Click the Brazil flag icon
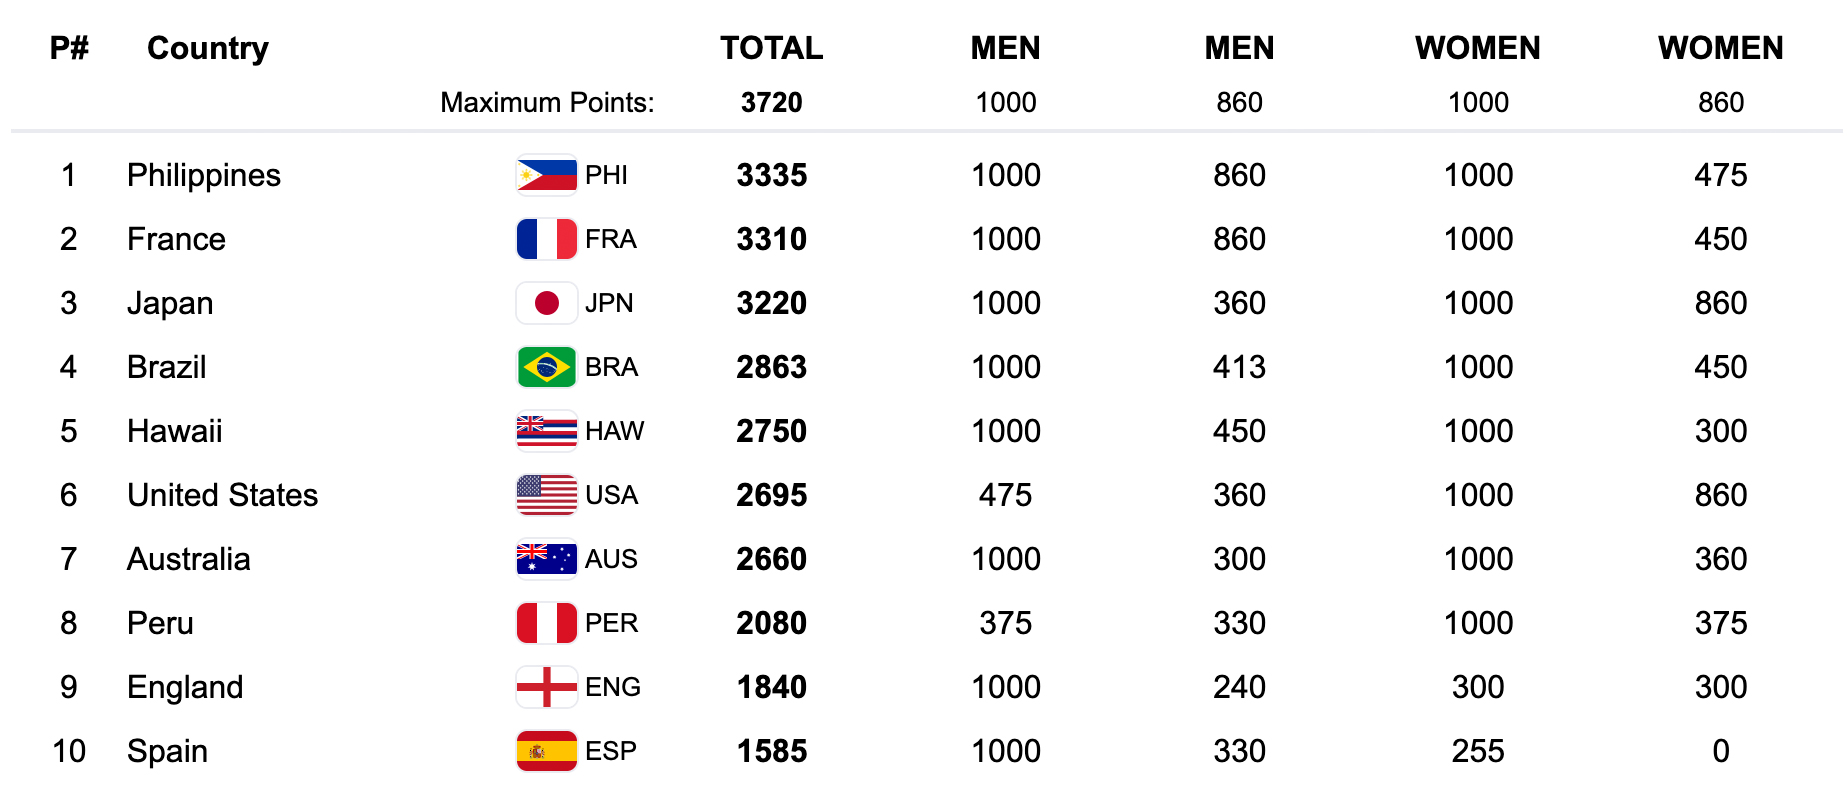 546,367
